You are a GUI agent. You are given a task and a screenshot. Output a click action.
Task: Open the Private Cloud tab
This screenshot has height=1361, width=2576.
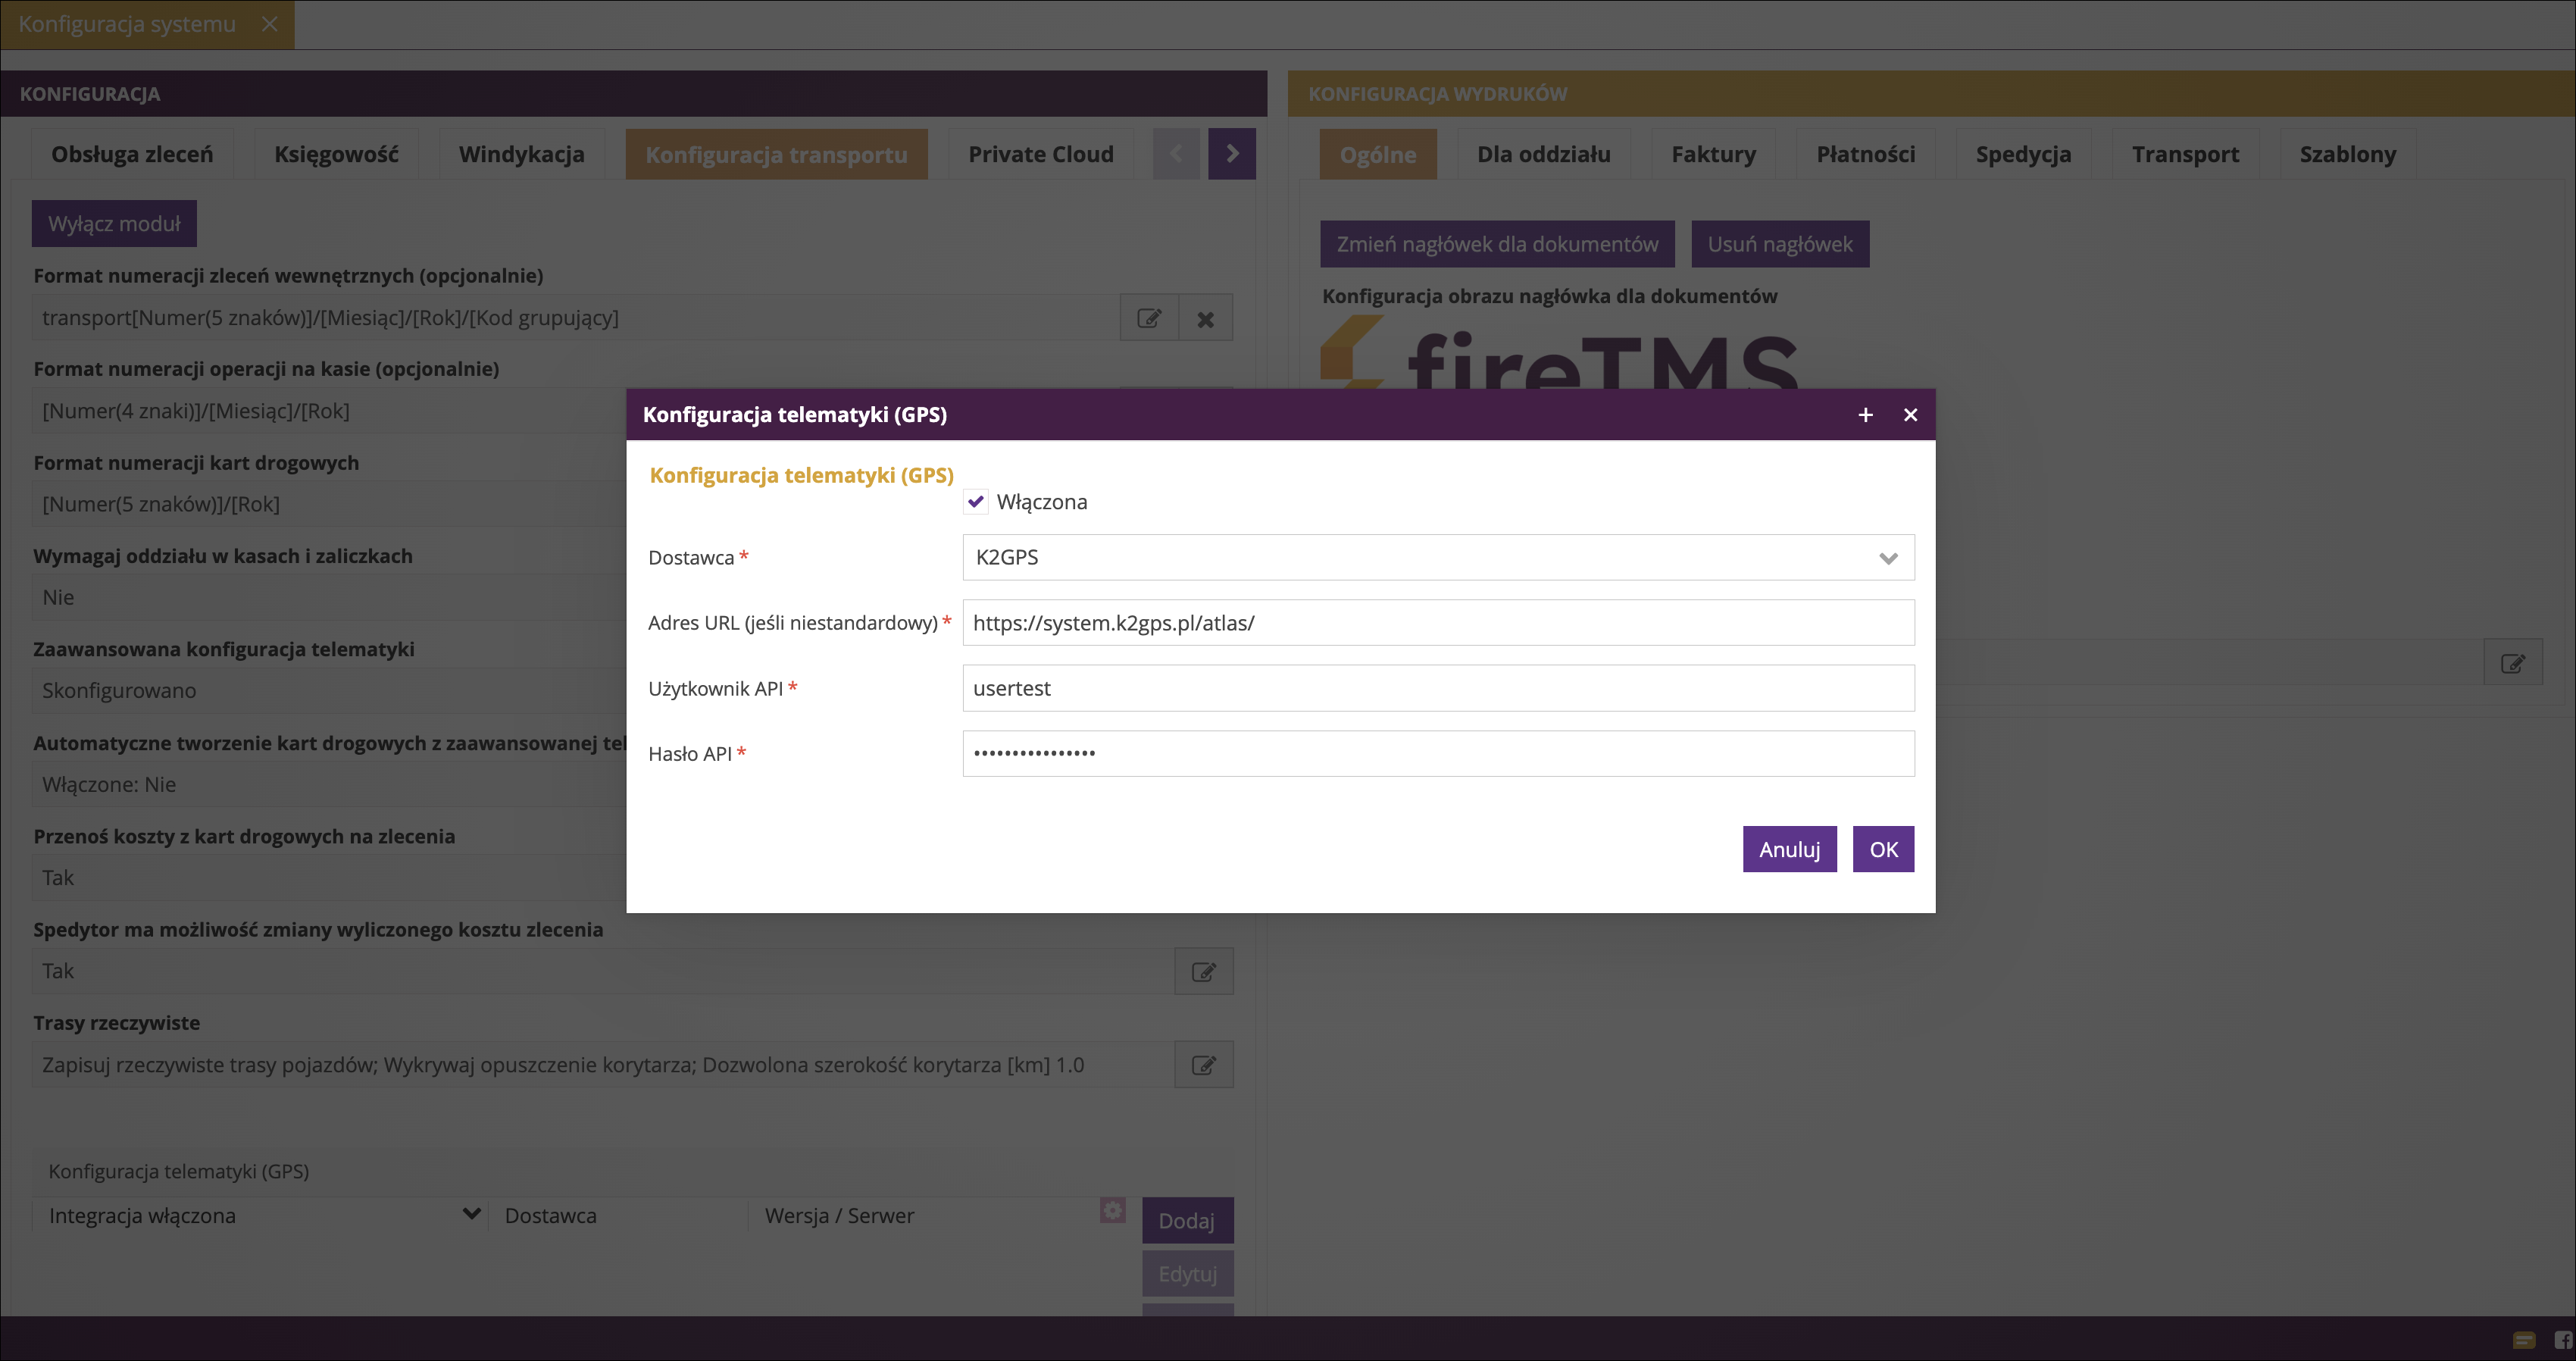point(1040,154)
